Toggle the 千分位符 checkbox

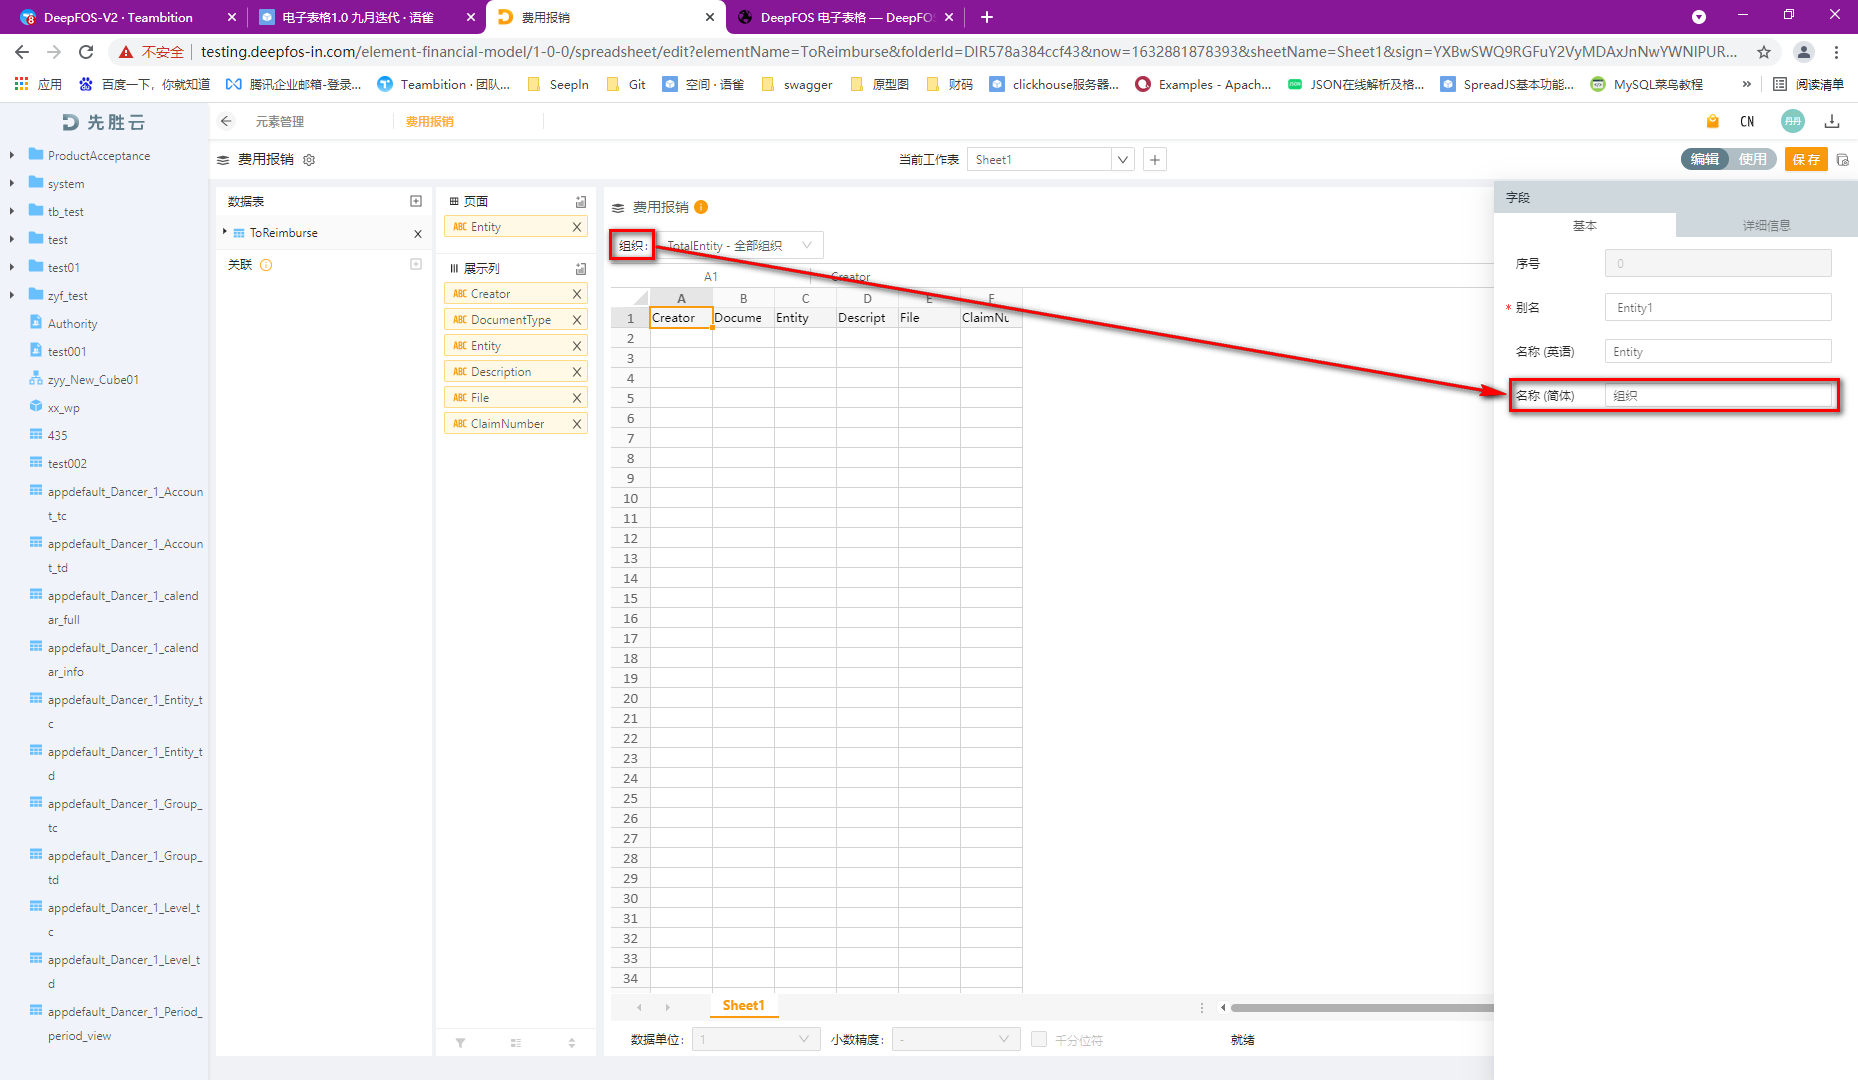(x=1039, y=1039)
